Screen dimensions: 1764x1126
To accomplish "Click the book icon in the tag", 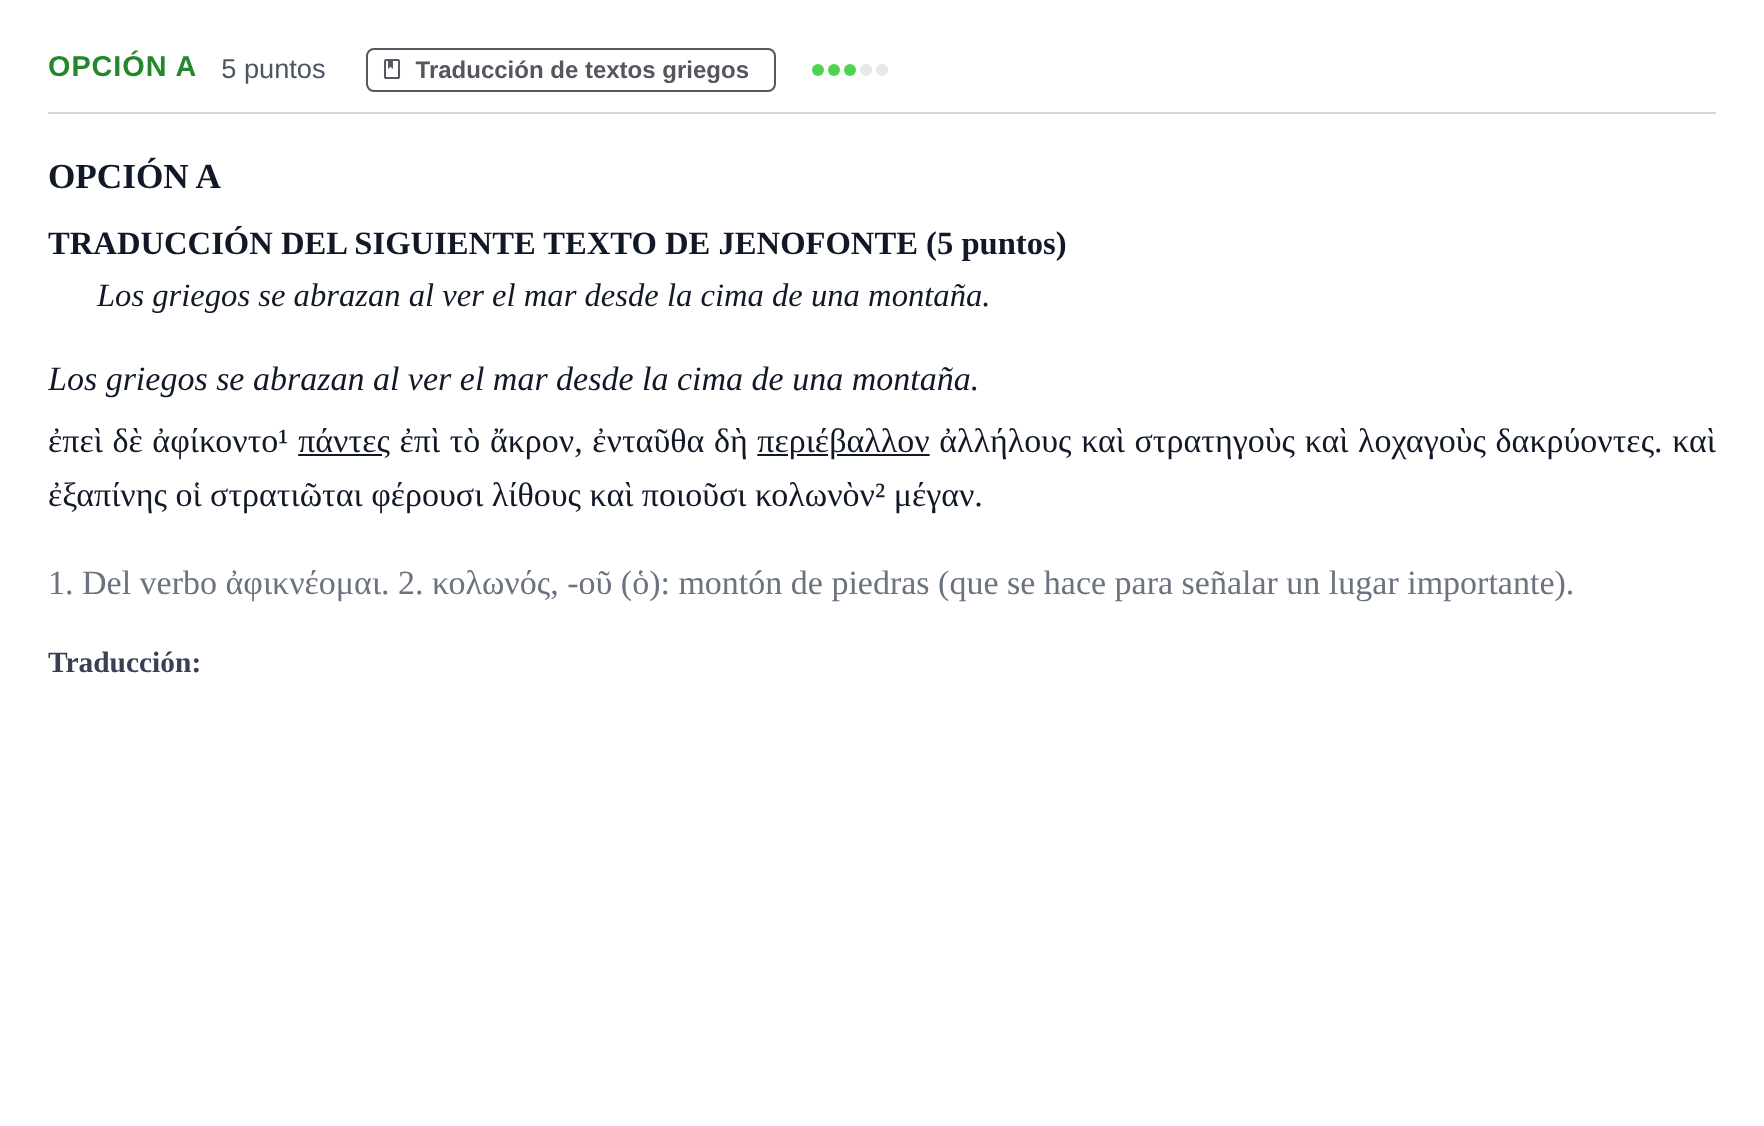I will [392, 70].
